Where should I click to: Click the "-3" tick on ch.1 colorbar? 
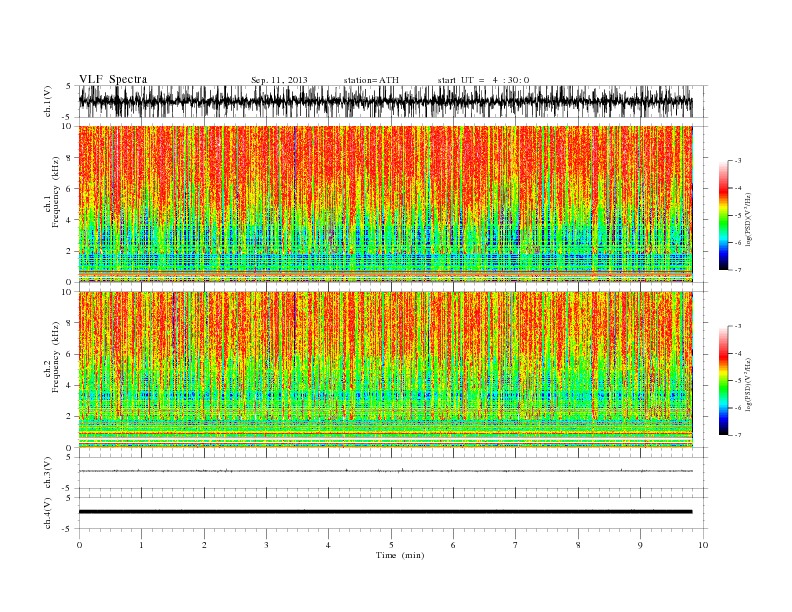point(737,161)
